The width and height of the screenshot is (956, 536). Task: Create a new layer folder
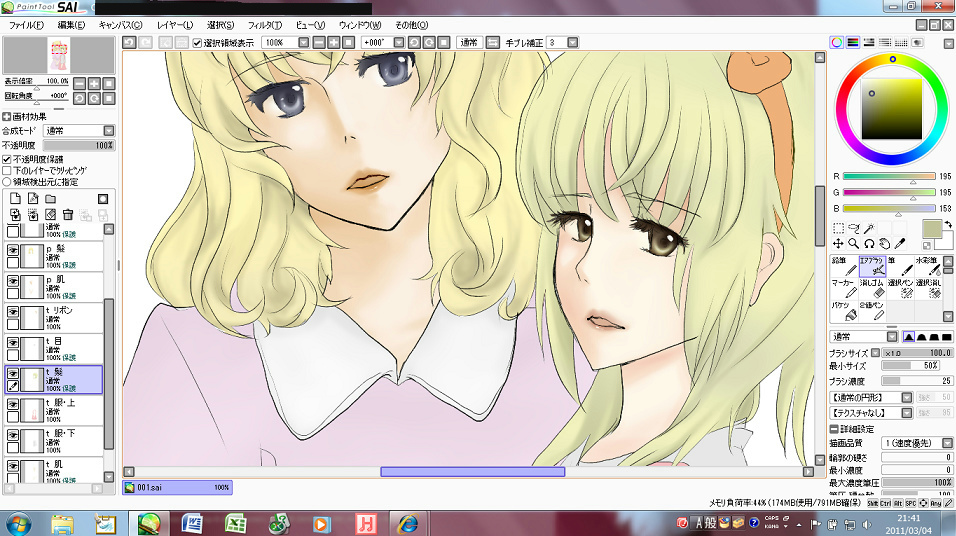pos(51,199)
